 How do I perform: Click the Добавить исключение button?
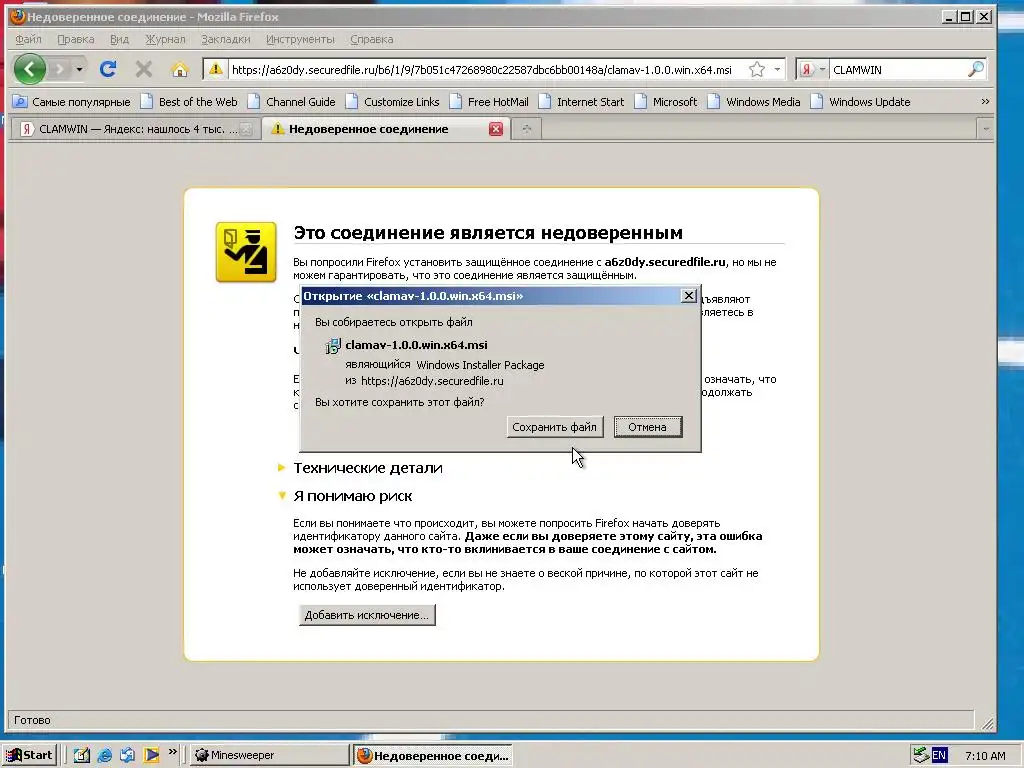coord(367,615)
